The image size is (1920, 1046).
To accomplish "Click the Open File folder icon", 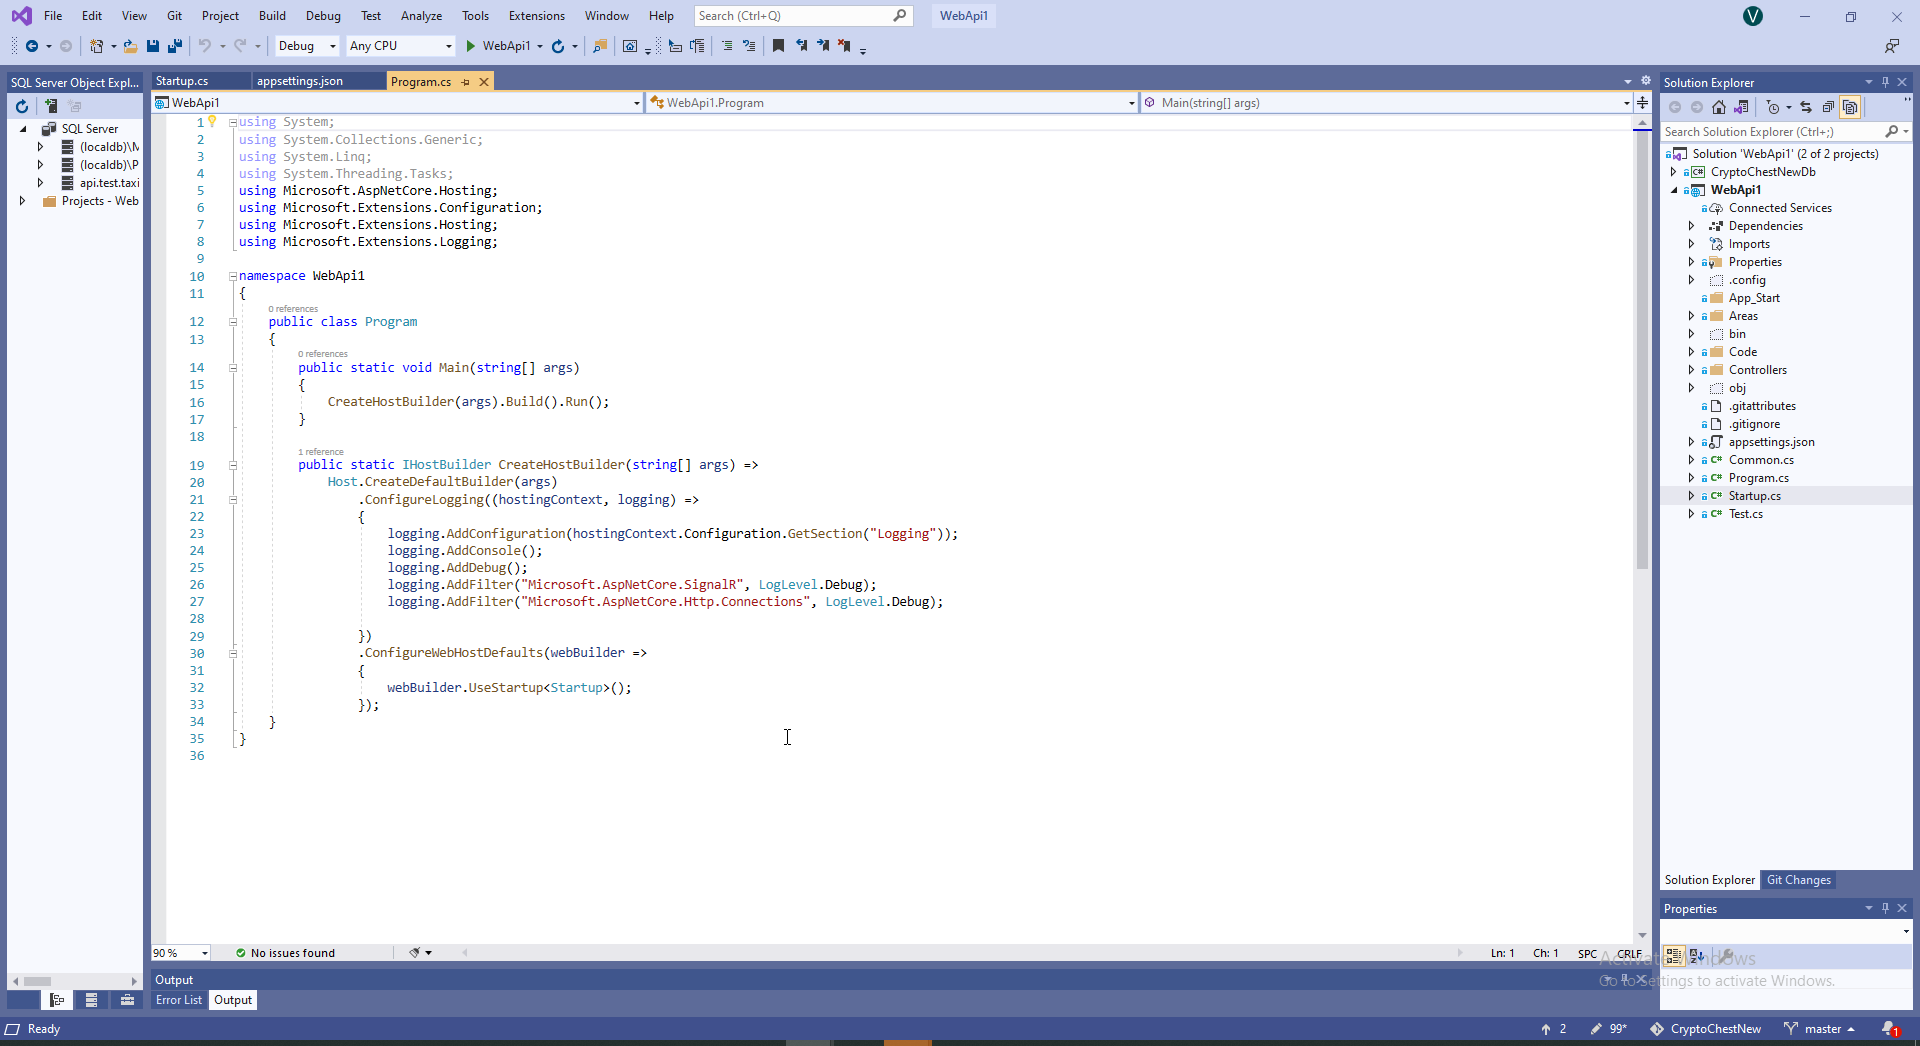I will pos(130,46).
